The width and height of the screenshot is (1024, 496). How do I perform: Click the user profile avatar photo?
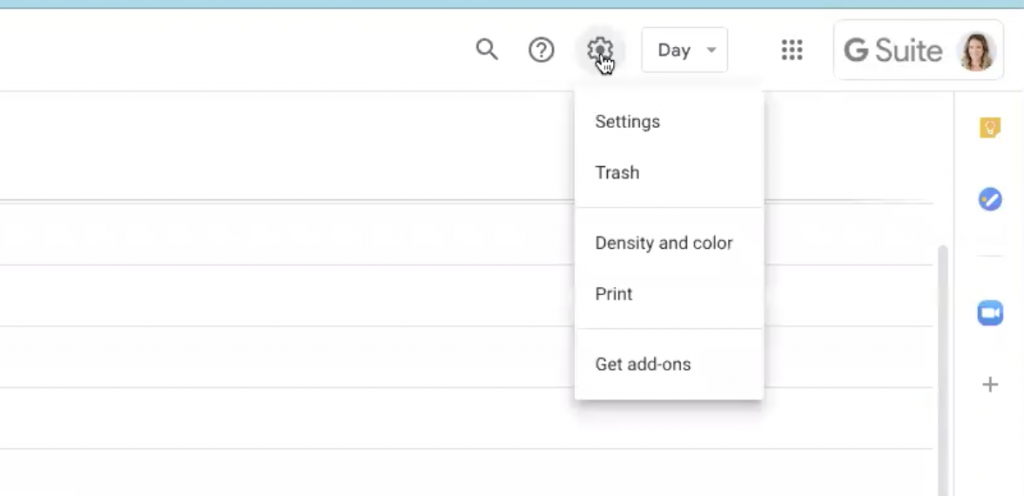[976, 50]
